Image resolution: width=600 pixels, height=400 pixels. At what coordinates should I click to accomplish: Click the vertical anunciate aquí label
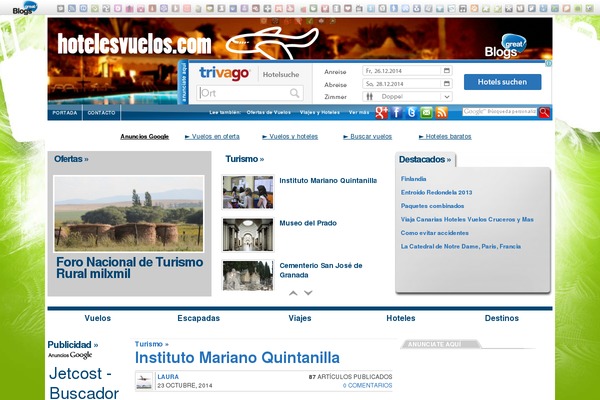click(184, 82)
